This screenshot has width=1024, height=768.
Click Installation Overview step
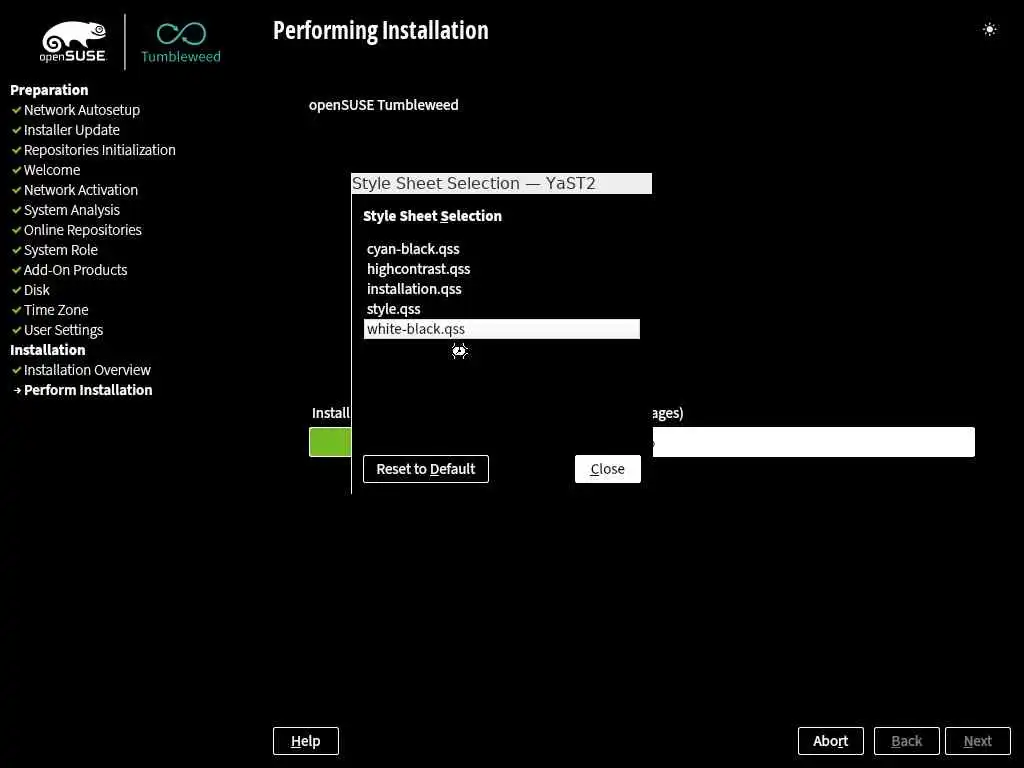(x=88, y=370)
